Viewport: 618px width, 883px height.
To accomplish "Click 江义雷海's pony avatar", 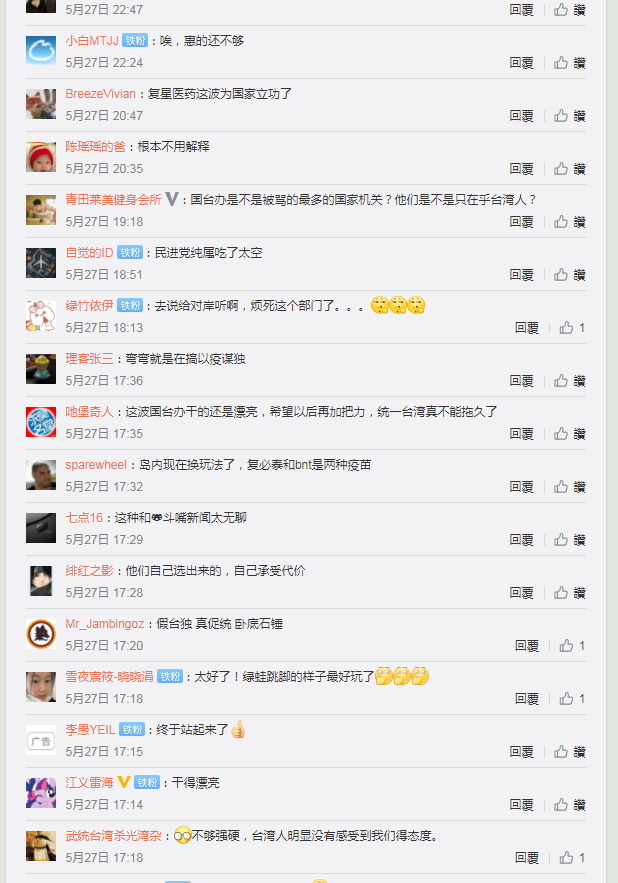I will pos(41,792).
